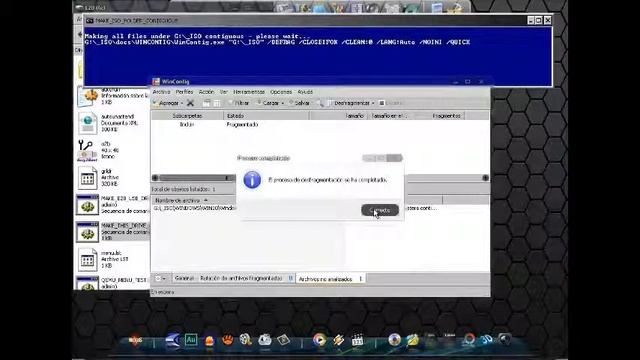
Task: Click the Fragmentos column header
Action: [x=440, y=116]
